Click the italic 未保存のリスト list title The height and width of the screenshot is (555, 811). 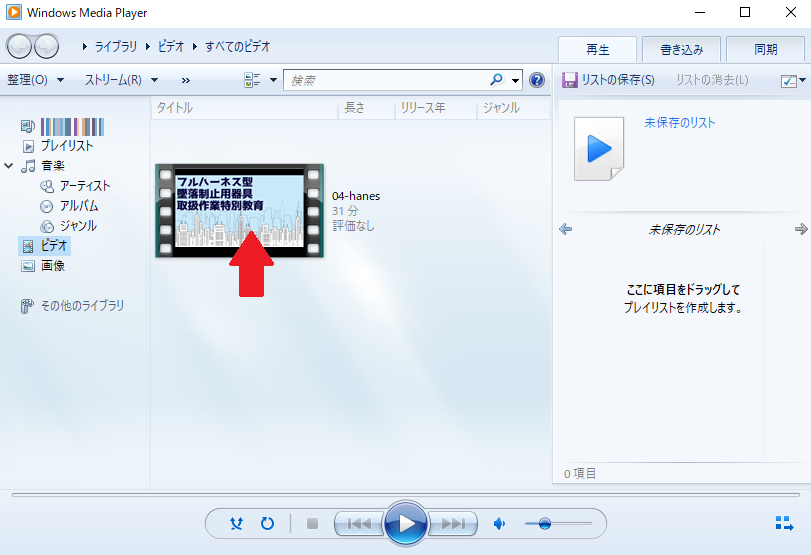pyautogui.click(x=684, y=229)
